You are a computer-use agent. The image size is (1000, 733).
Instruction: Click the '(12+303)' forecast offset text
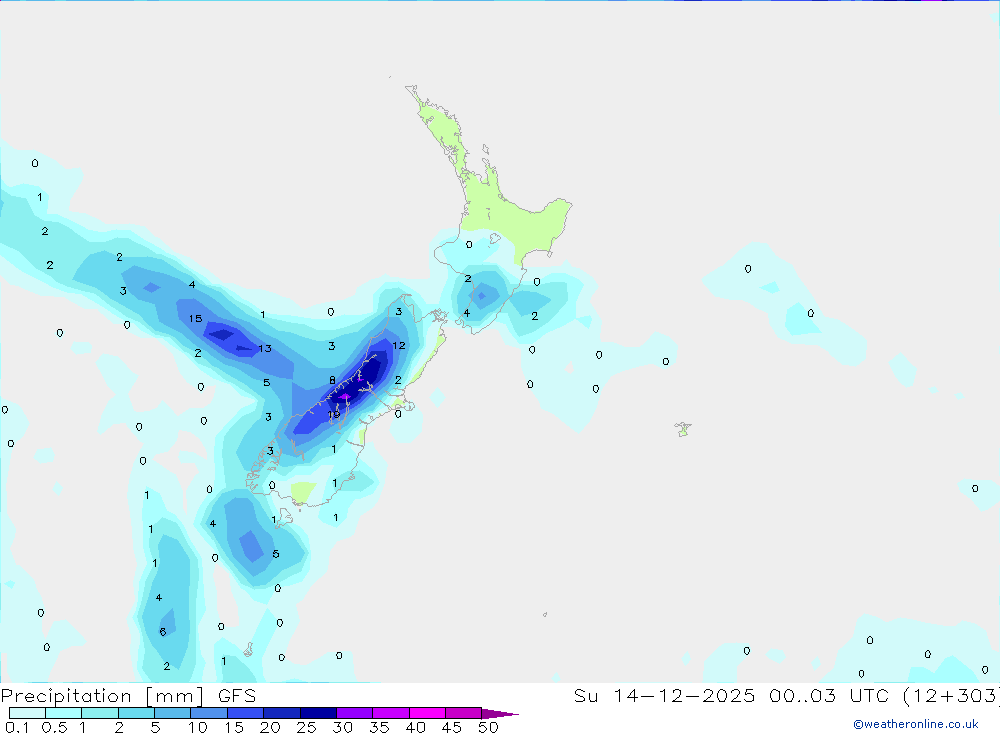950,696
